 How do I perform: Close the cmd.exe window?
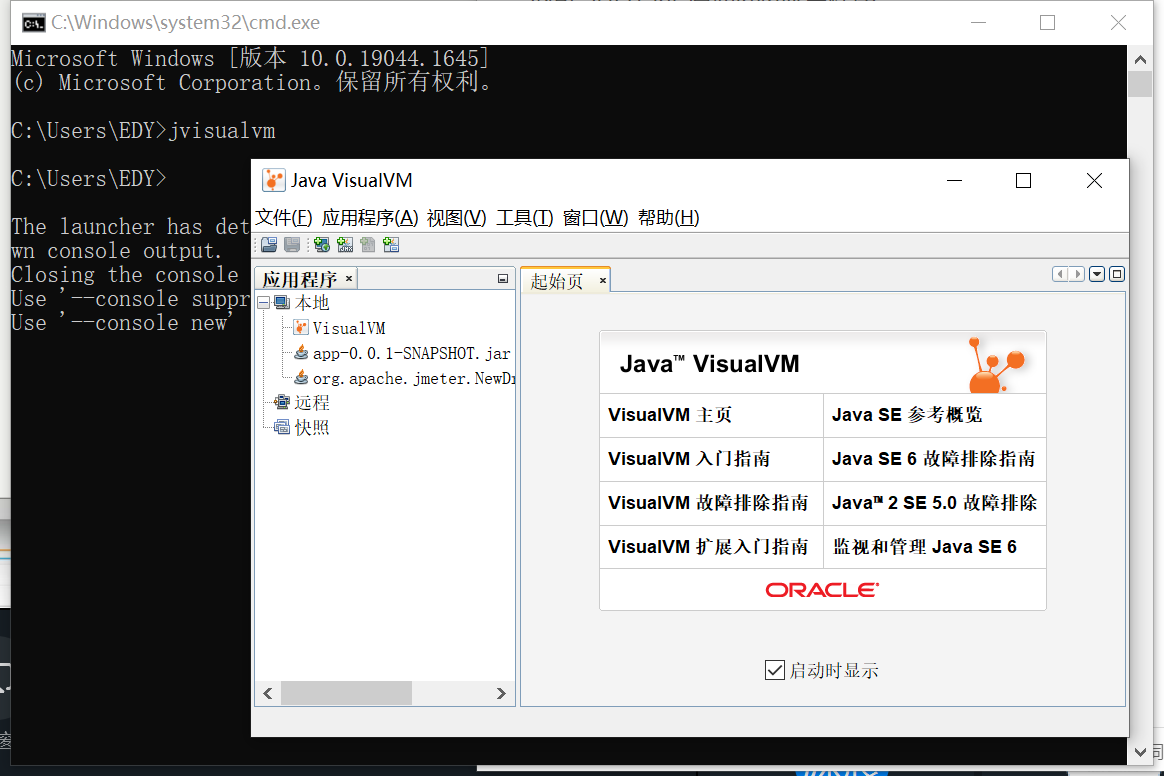coord(1118,23)
